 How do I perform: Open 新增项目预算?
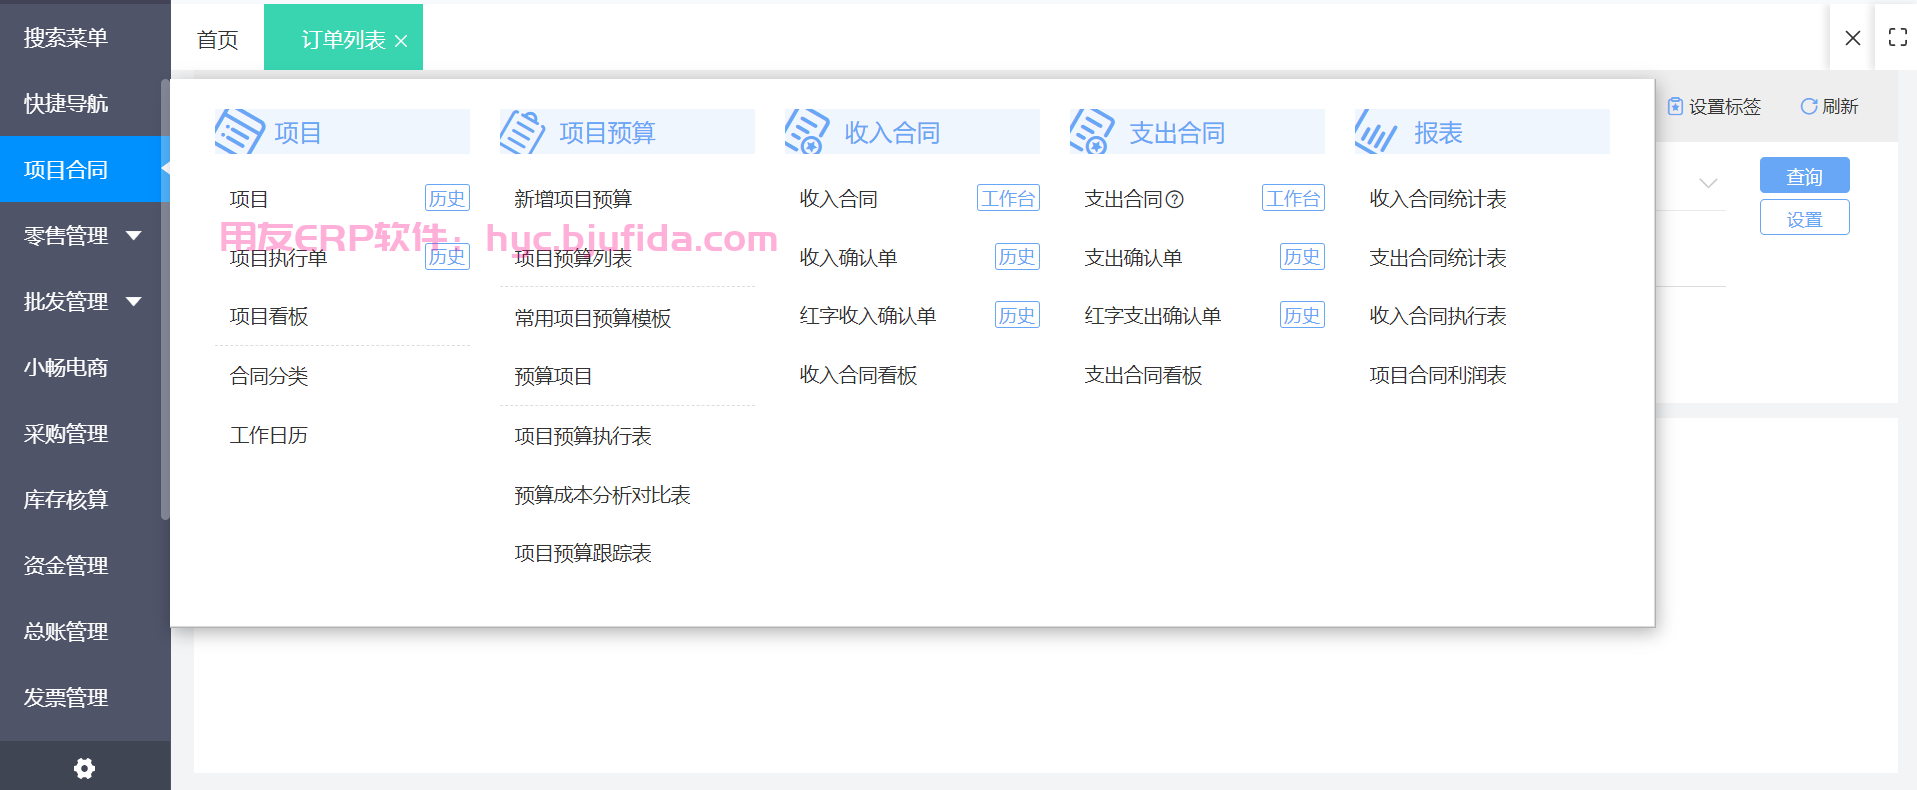tap(573, 199)
